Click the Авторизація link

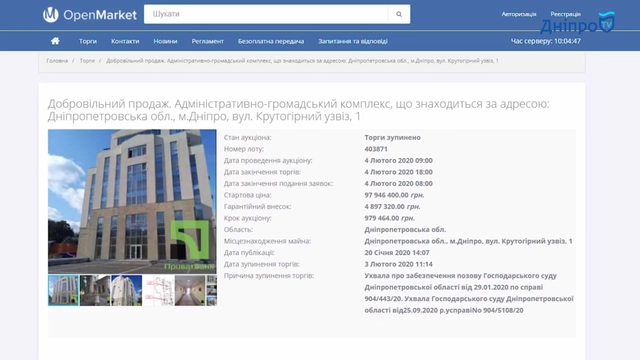519,14
